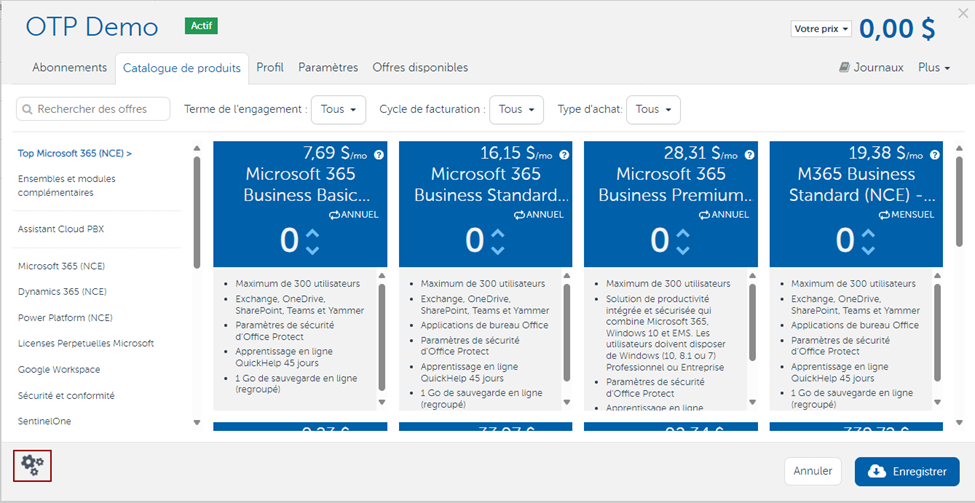
Task: Close the dialog with the X icon
Action: coord(963,13)
